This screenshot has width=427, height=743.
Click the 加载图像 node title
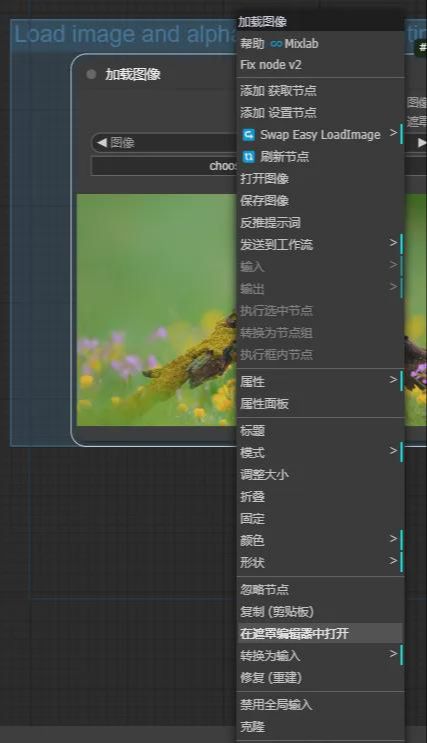133,74
